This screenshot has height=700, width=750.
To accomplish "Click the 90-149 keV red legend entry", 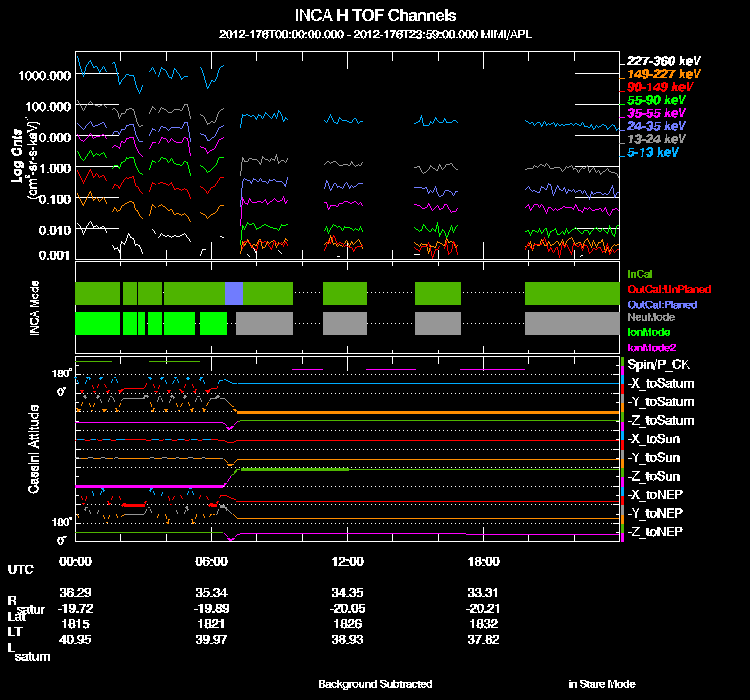I will point(660,87).
